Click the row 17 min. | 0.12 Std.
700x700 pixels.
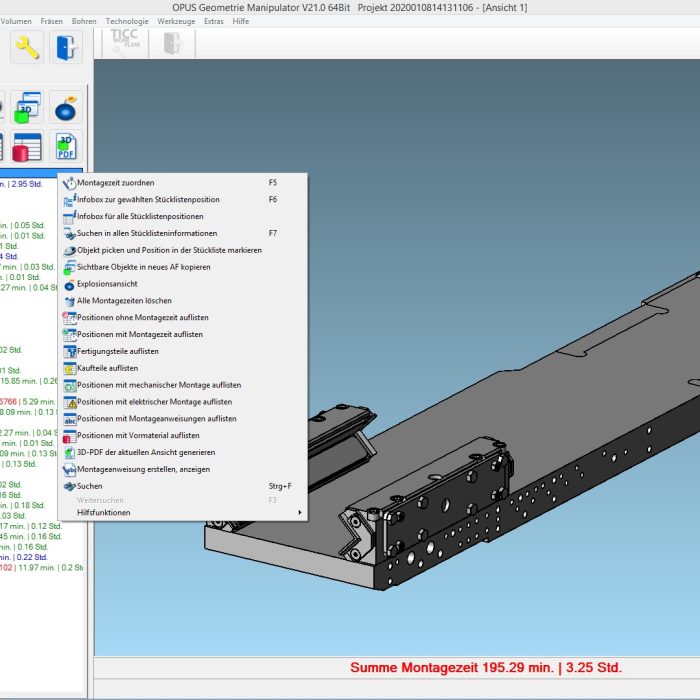coord(31,526)
